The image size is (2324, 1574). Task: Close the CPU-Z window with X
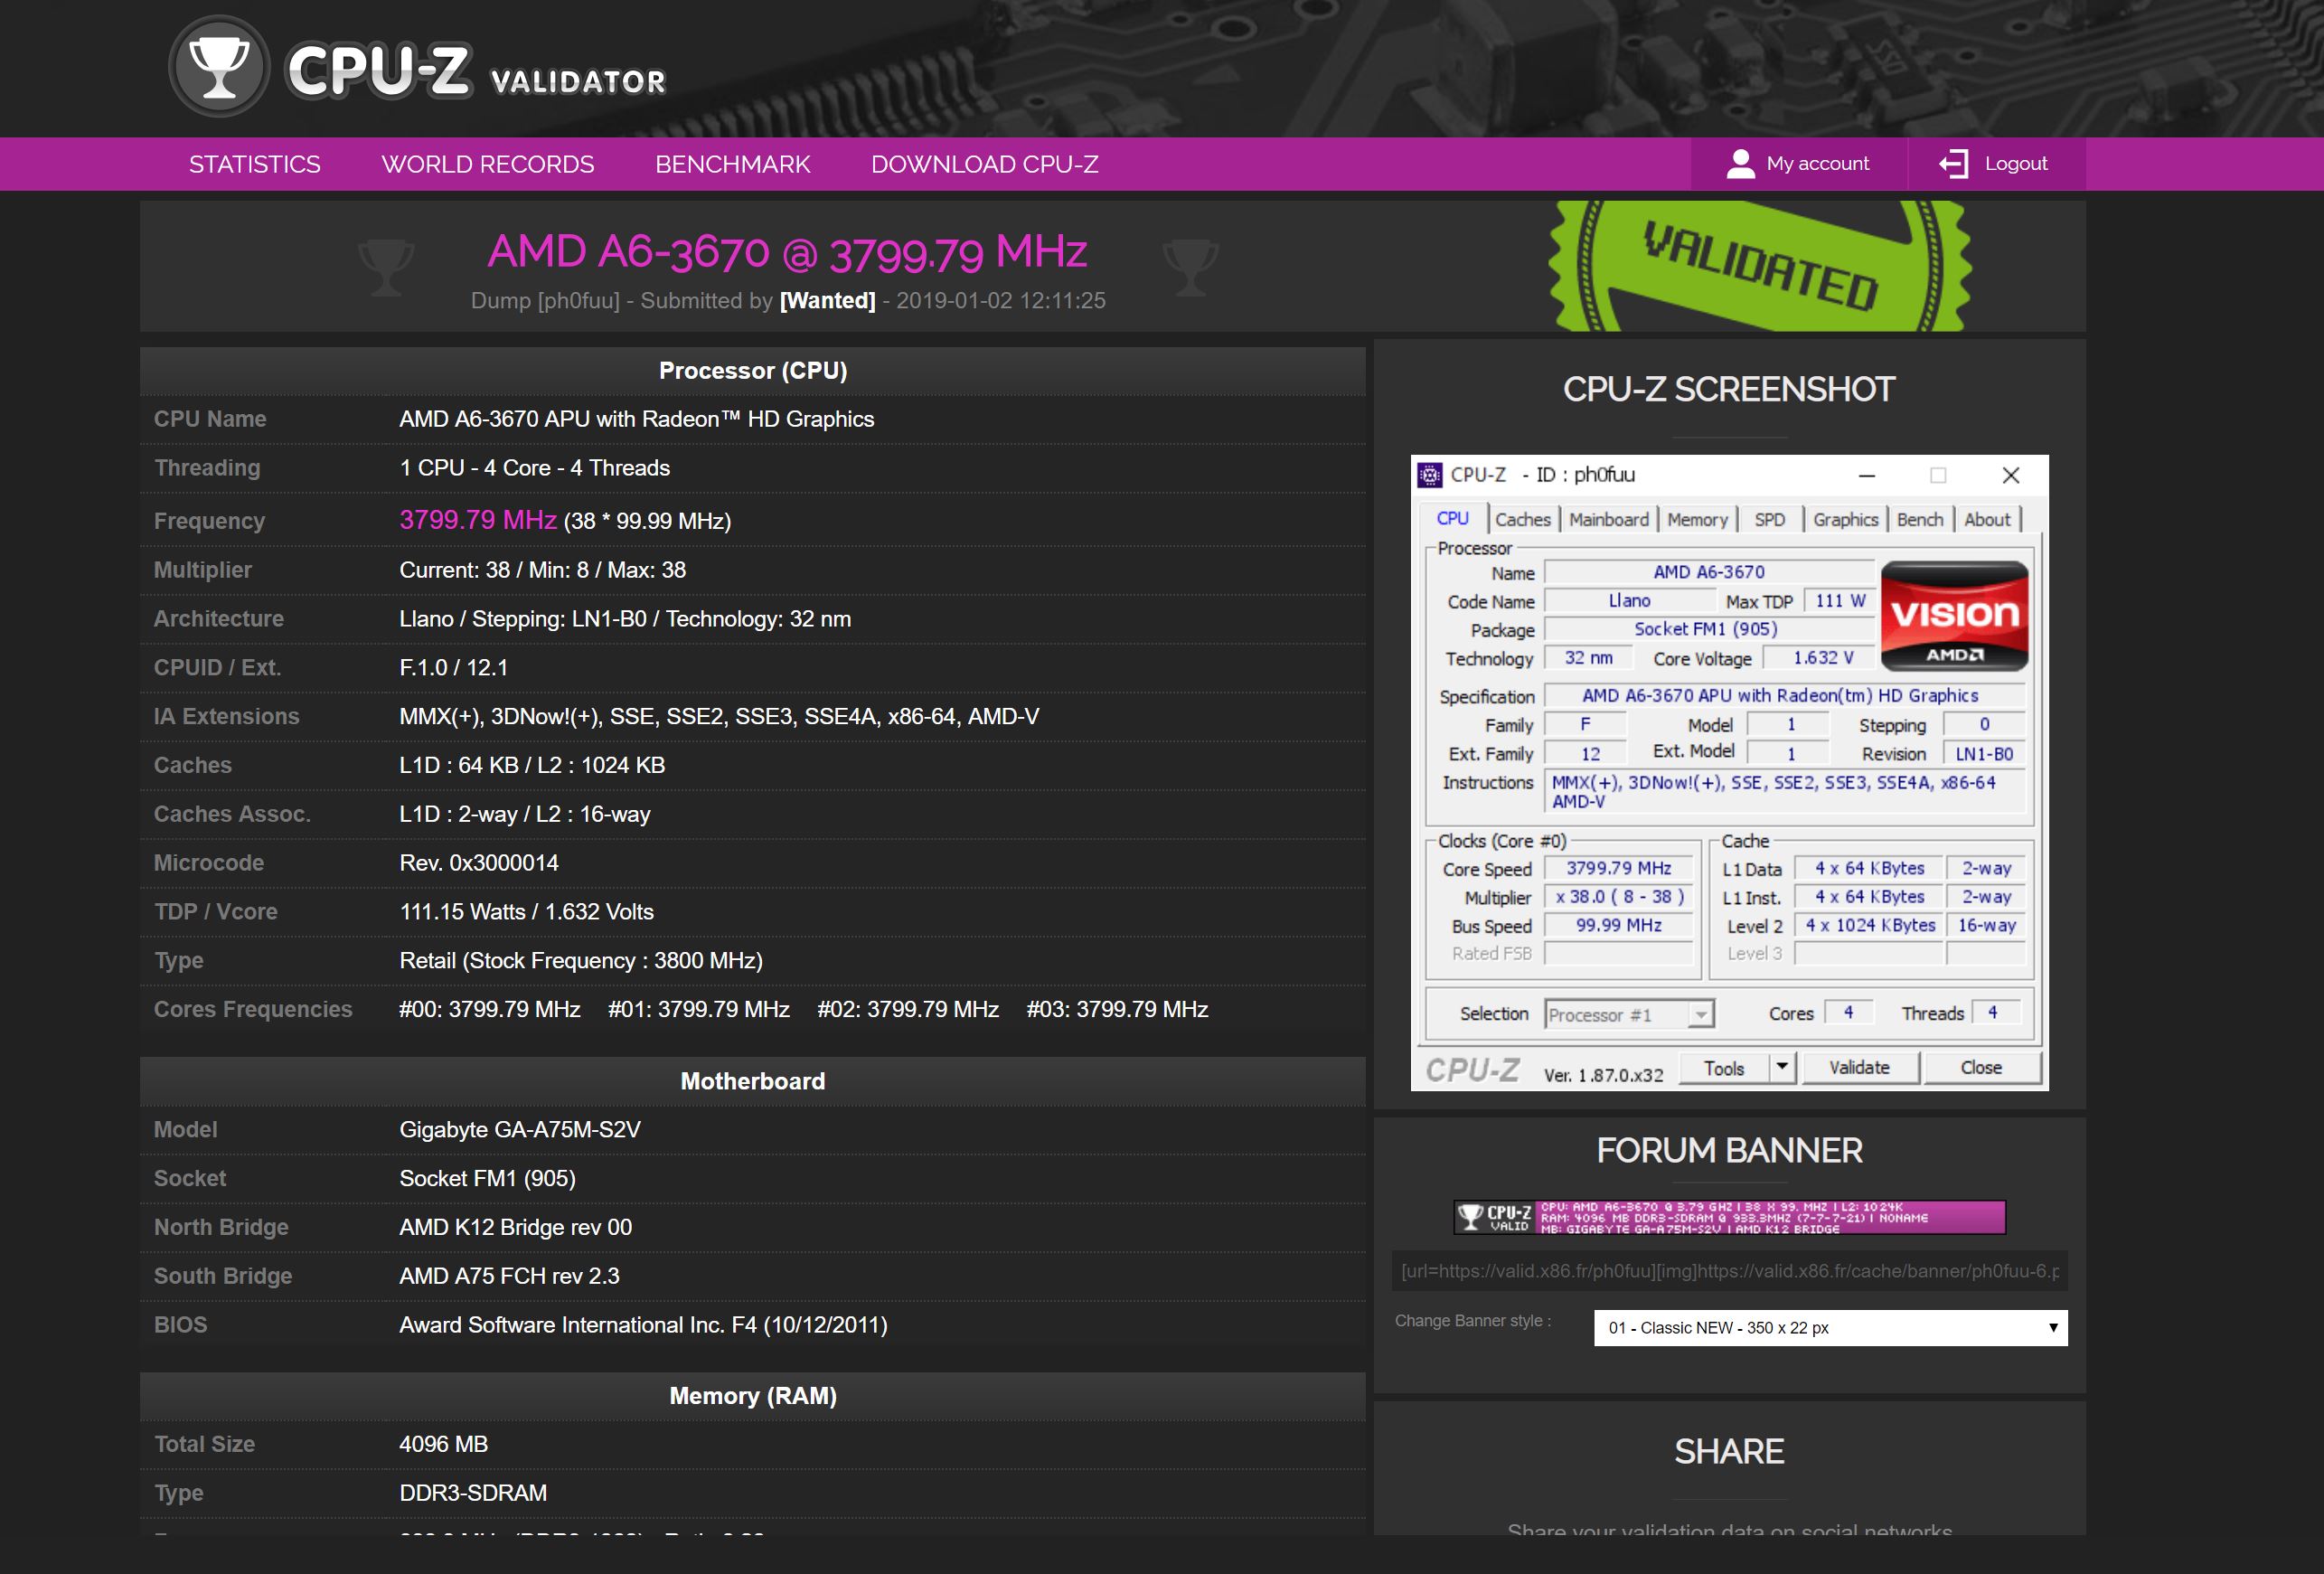click(2011, 475)
